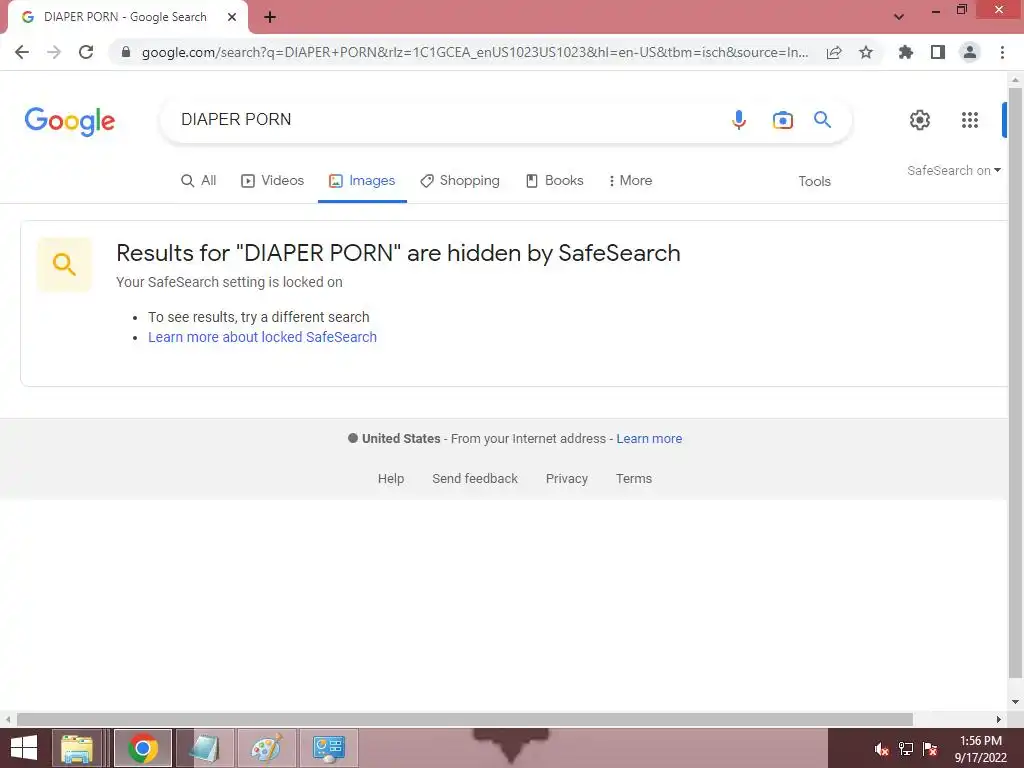1024x768 pixels.
Task: Switch to the All results tab
Action: point(199,180)
